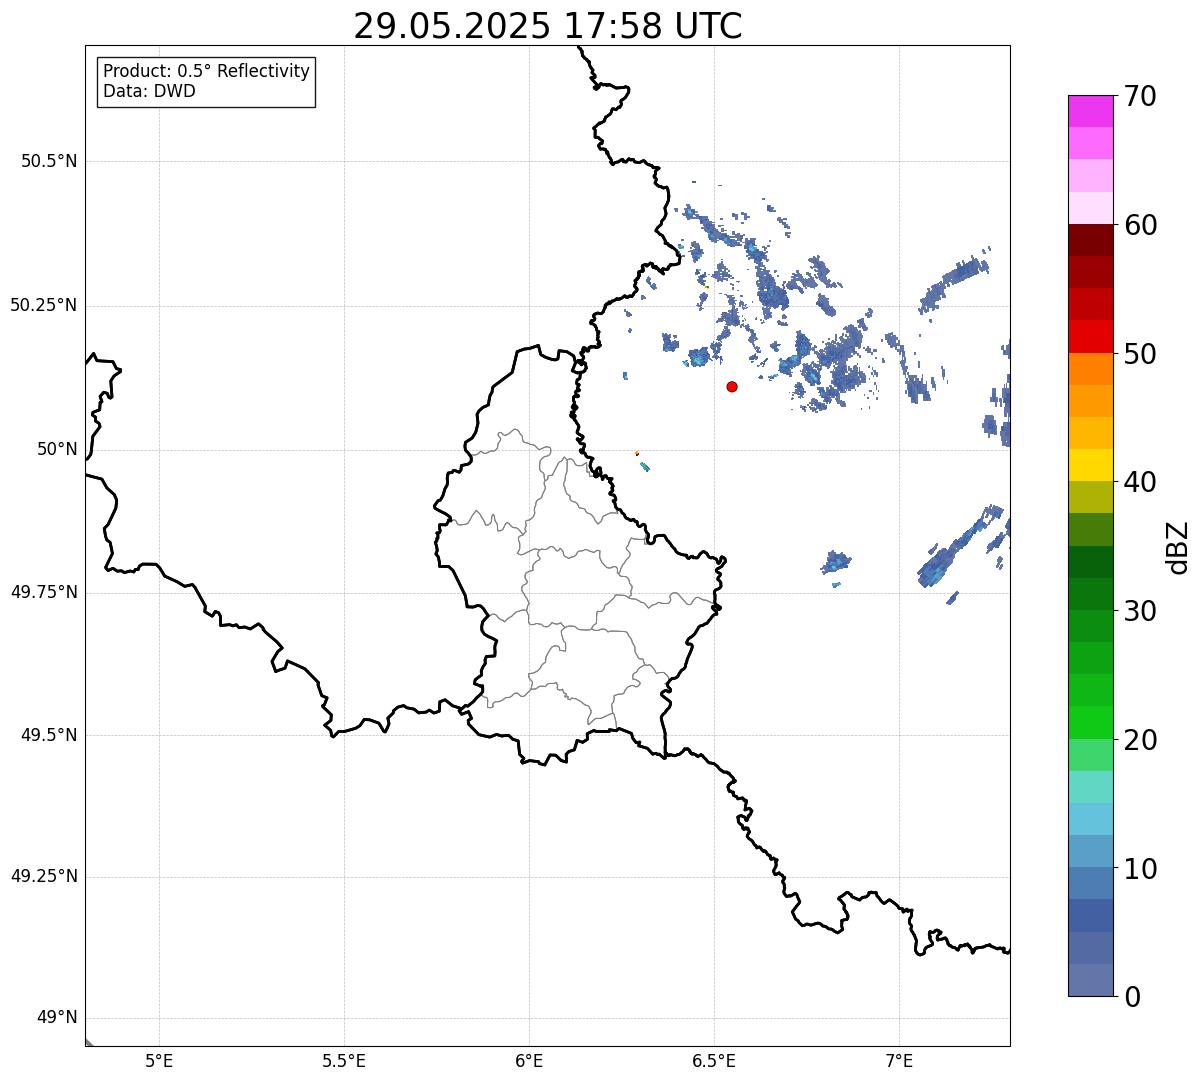Click the red station marker dot
This screenshot has height=1081, width=1202.
click(x=732, y=386)
